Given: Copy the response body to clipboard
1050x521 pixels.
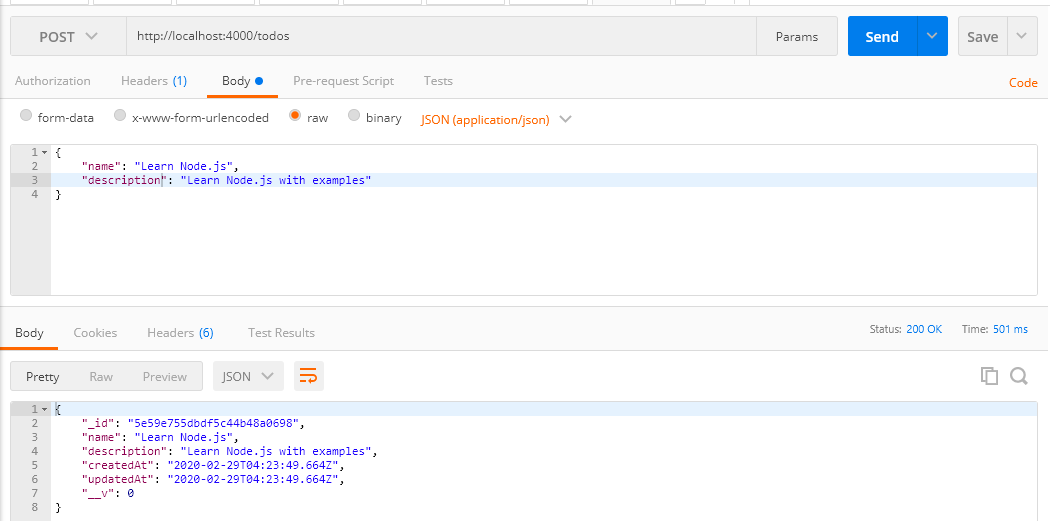Looking at the screenshot, I should (x=989, y=376).
